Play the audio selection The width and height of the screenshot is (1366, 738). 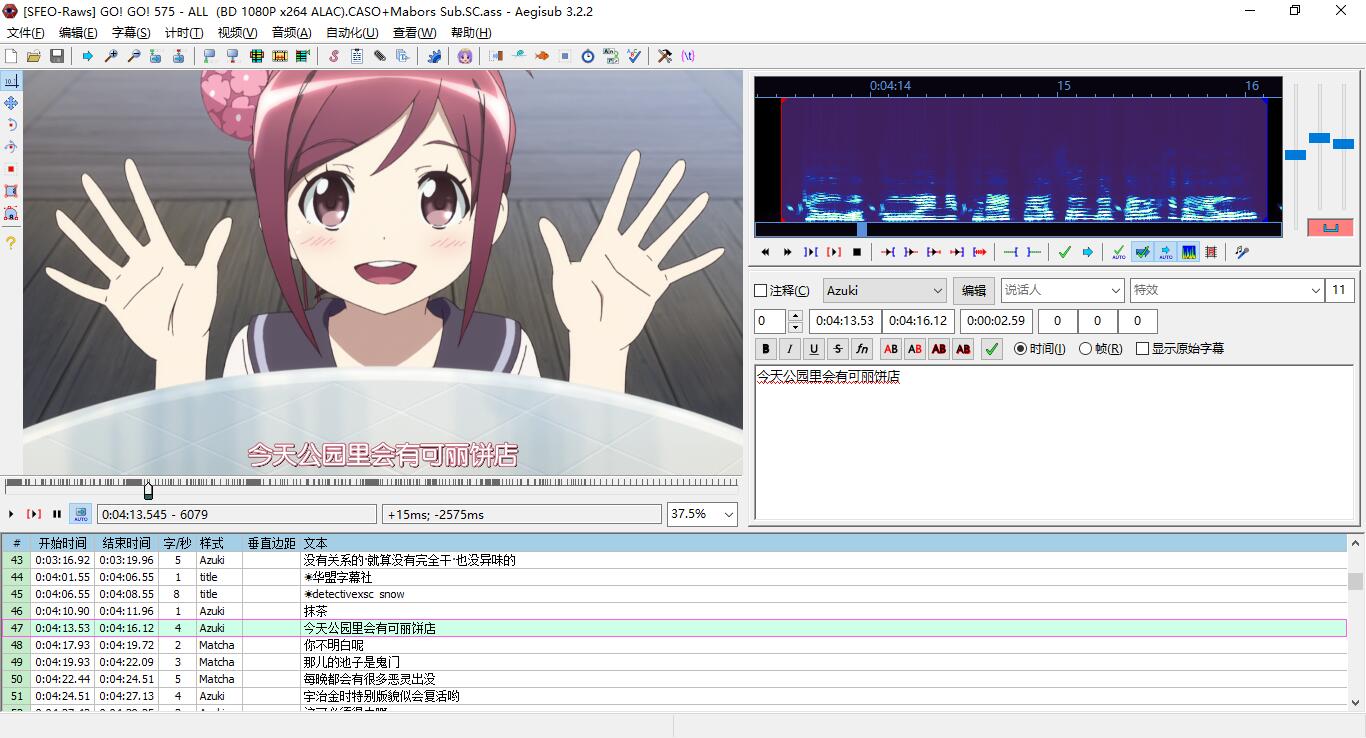[x=810, y=252]
